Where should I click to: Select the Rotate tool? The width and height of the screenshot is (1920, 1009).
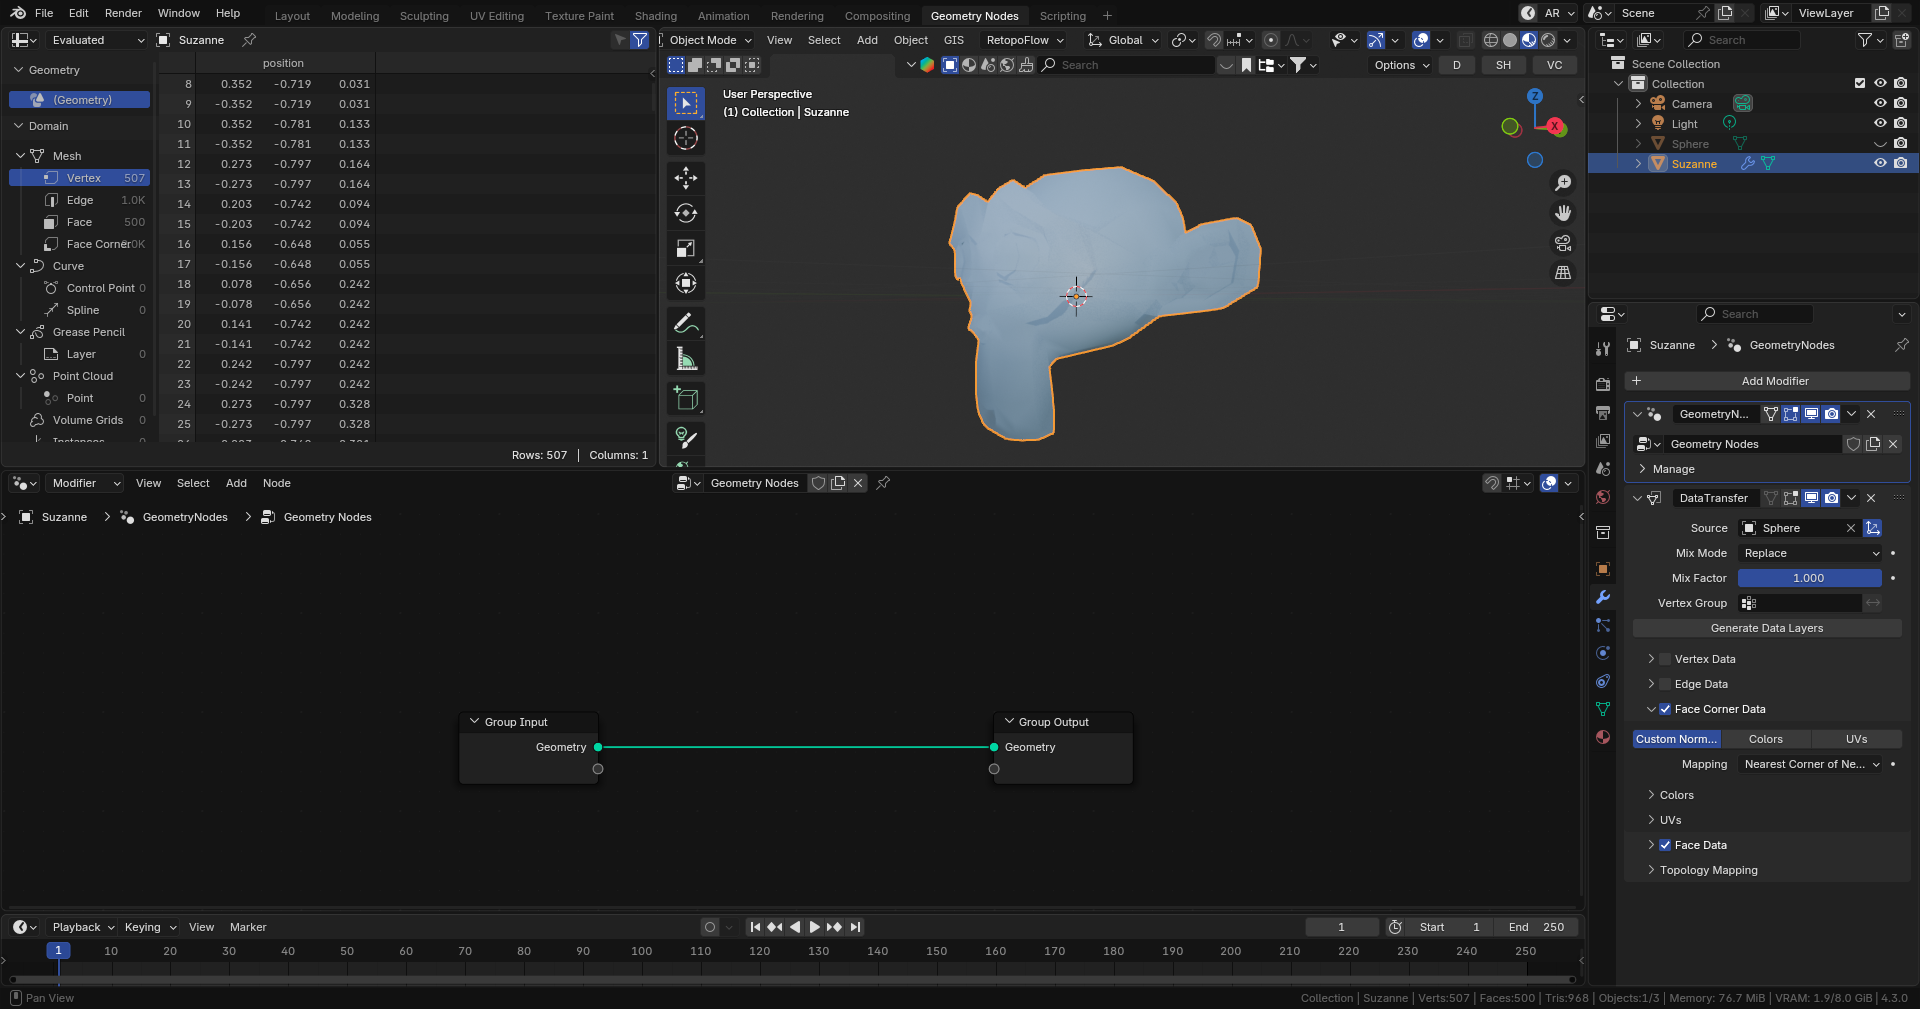point(686,213)
